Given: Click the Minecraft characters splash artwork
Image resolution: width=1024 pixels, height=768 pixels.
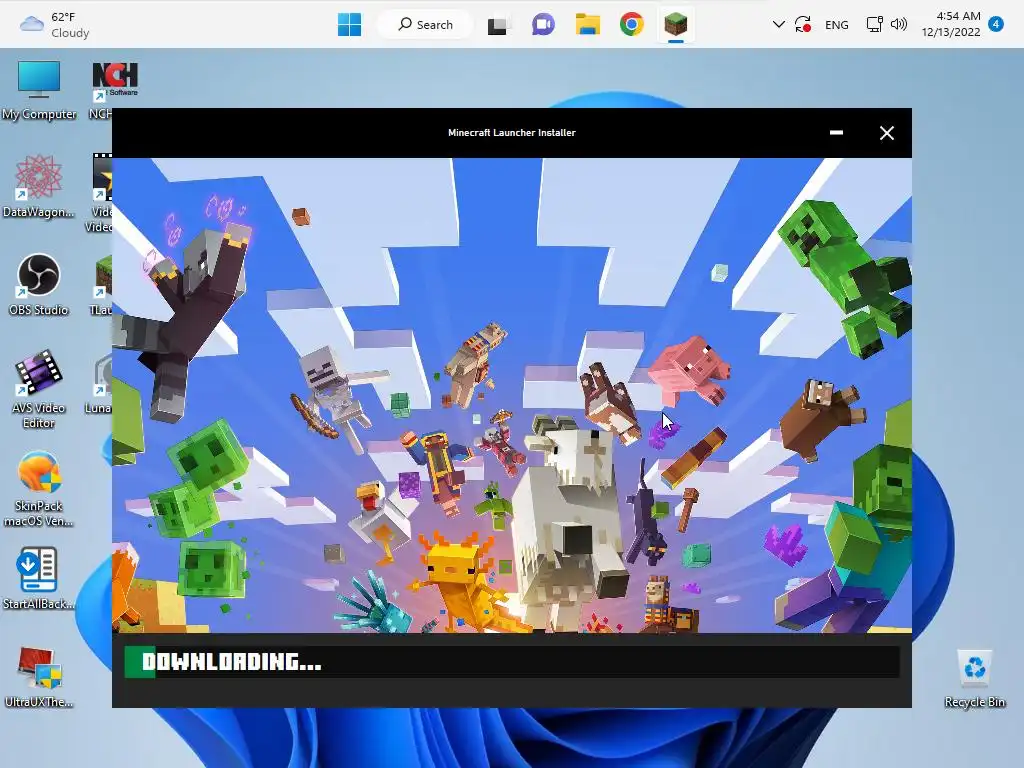Looking at the screenshot, I should point(512,395).
